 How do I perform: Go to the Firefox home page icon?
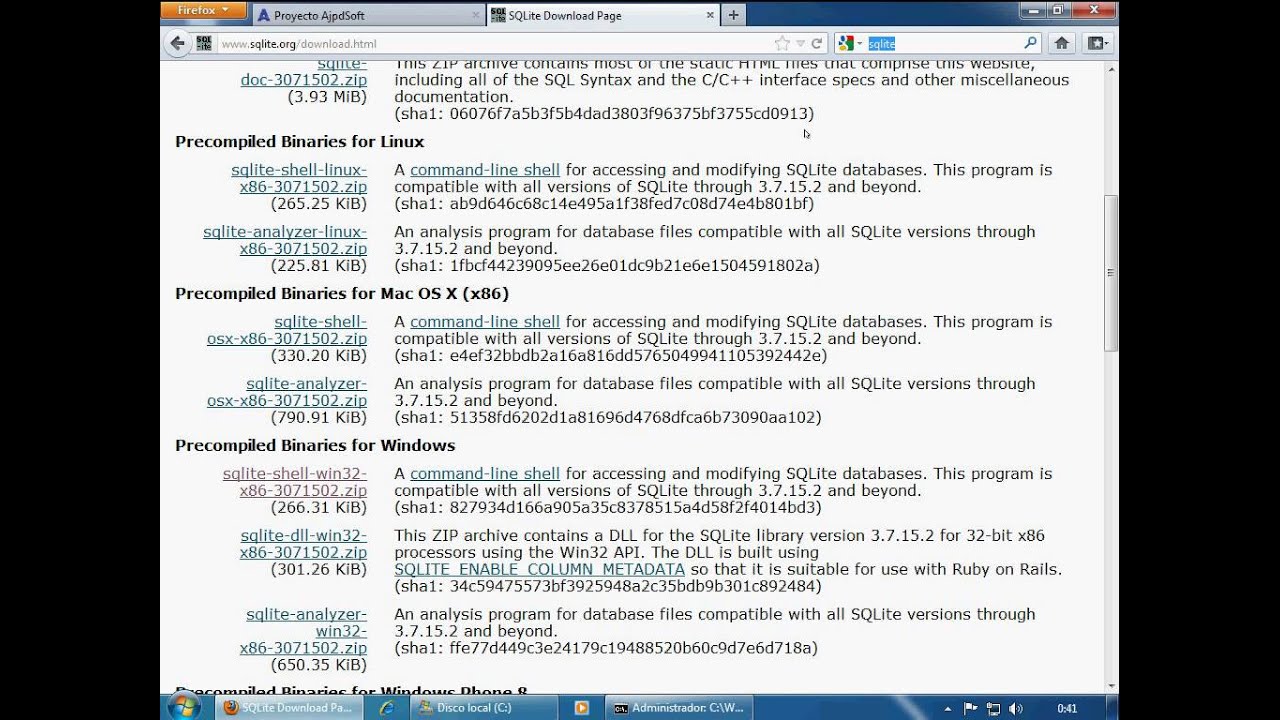point(1062,43)
